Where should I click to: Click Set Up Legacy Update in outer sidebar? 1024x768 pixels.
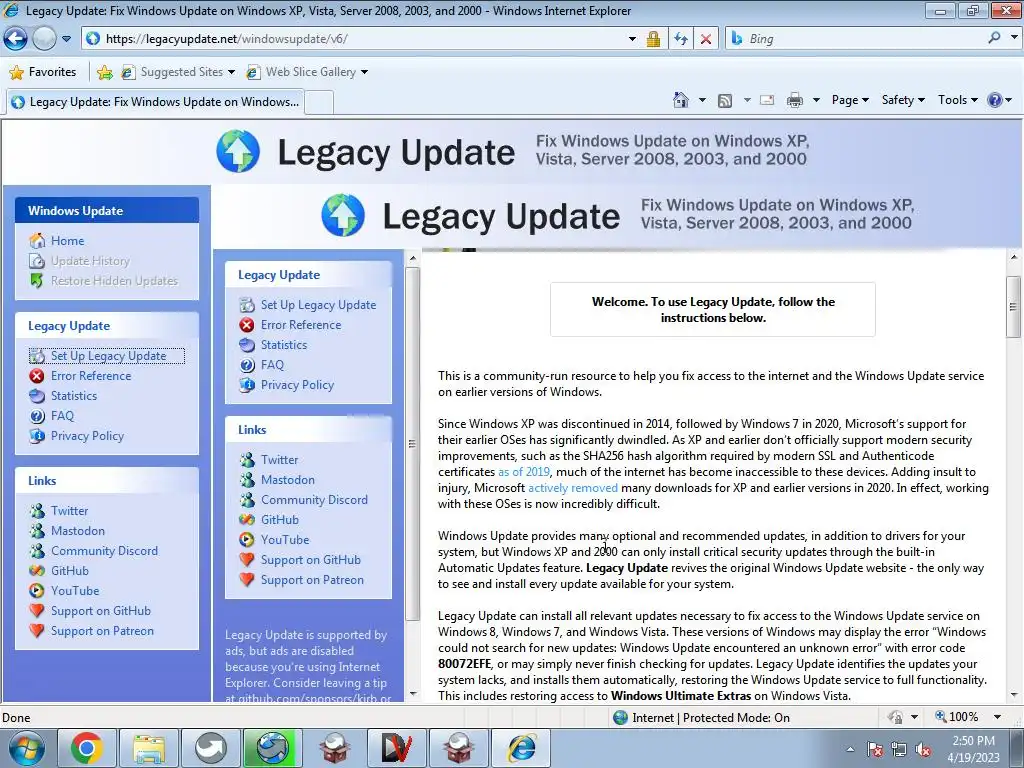106,356
